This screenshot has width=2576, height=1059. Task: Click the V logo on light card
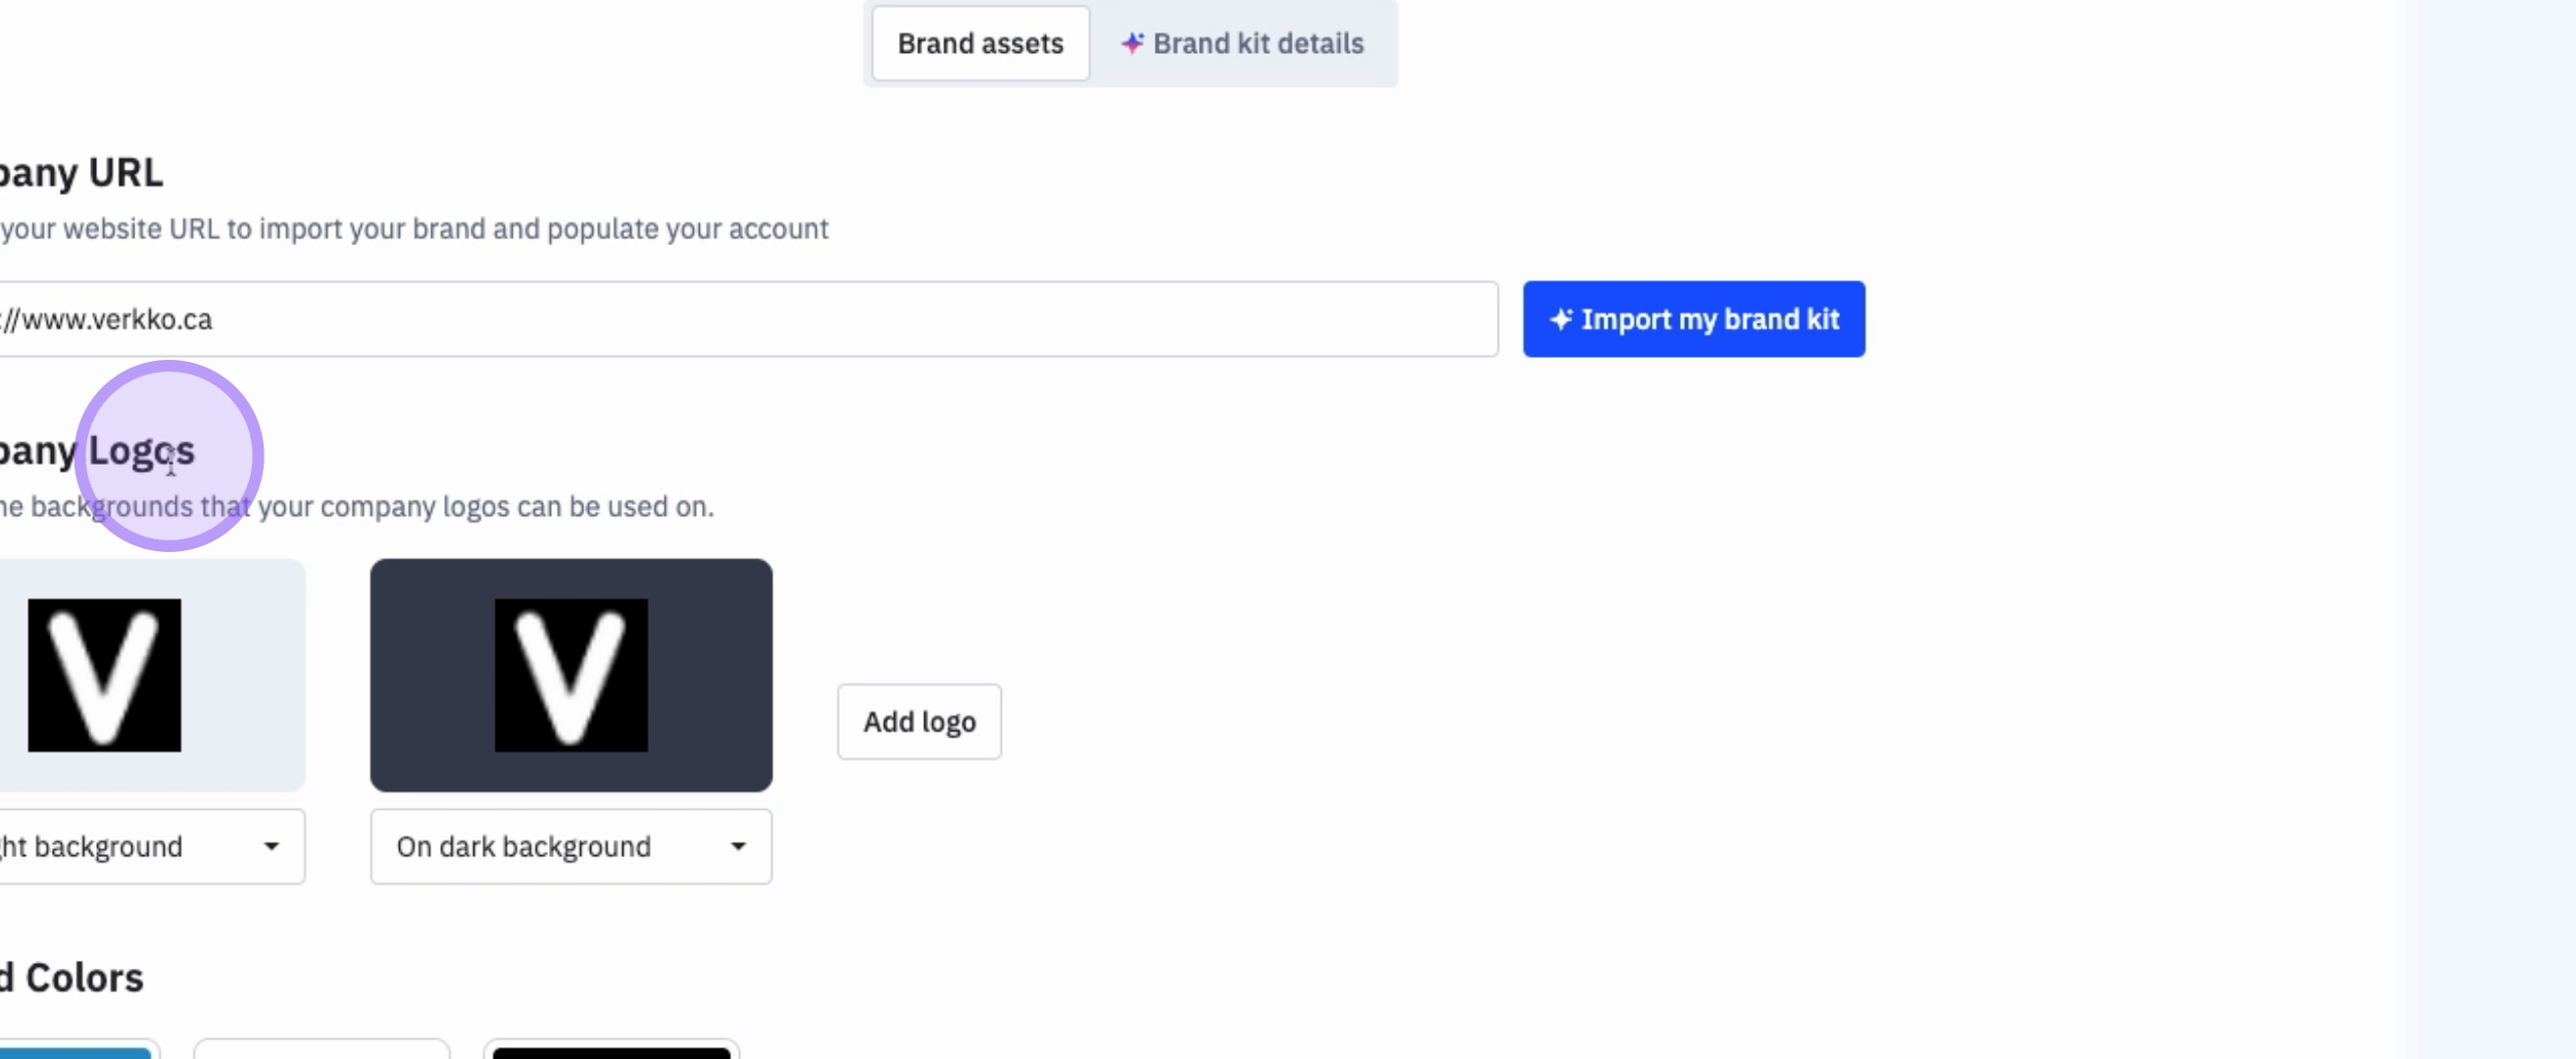(104, 675)
